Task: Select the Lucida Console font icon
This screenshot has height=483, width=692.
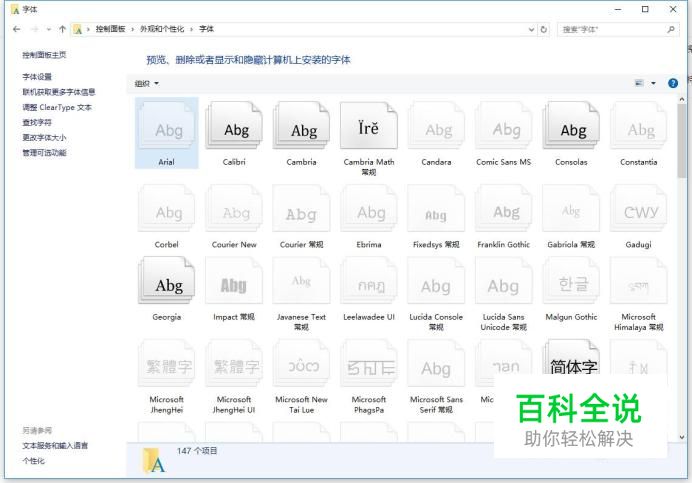Action: tap(436, 280)
